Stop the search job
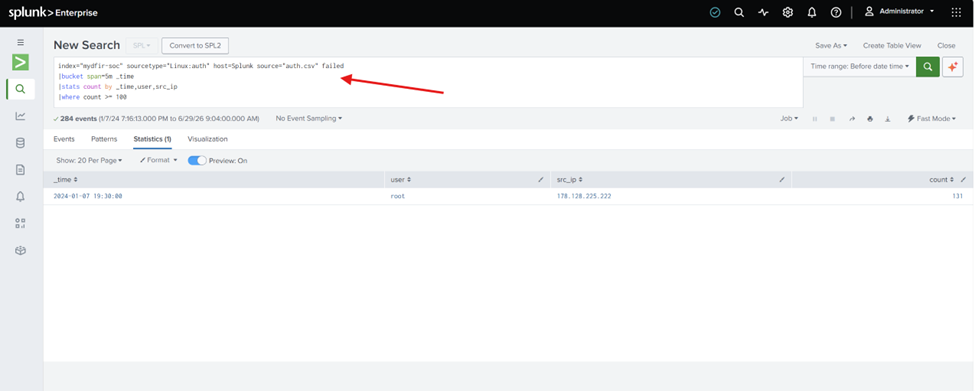 tap(832, 119)
